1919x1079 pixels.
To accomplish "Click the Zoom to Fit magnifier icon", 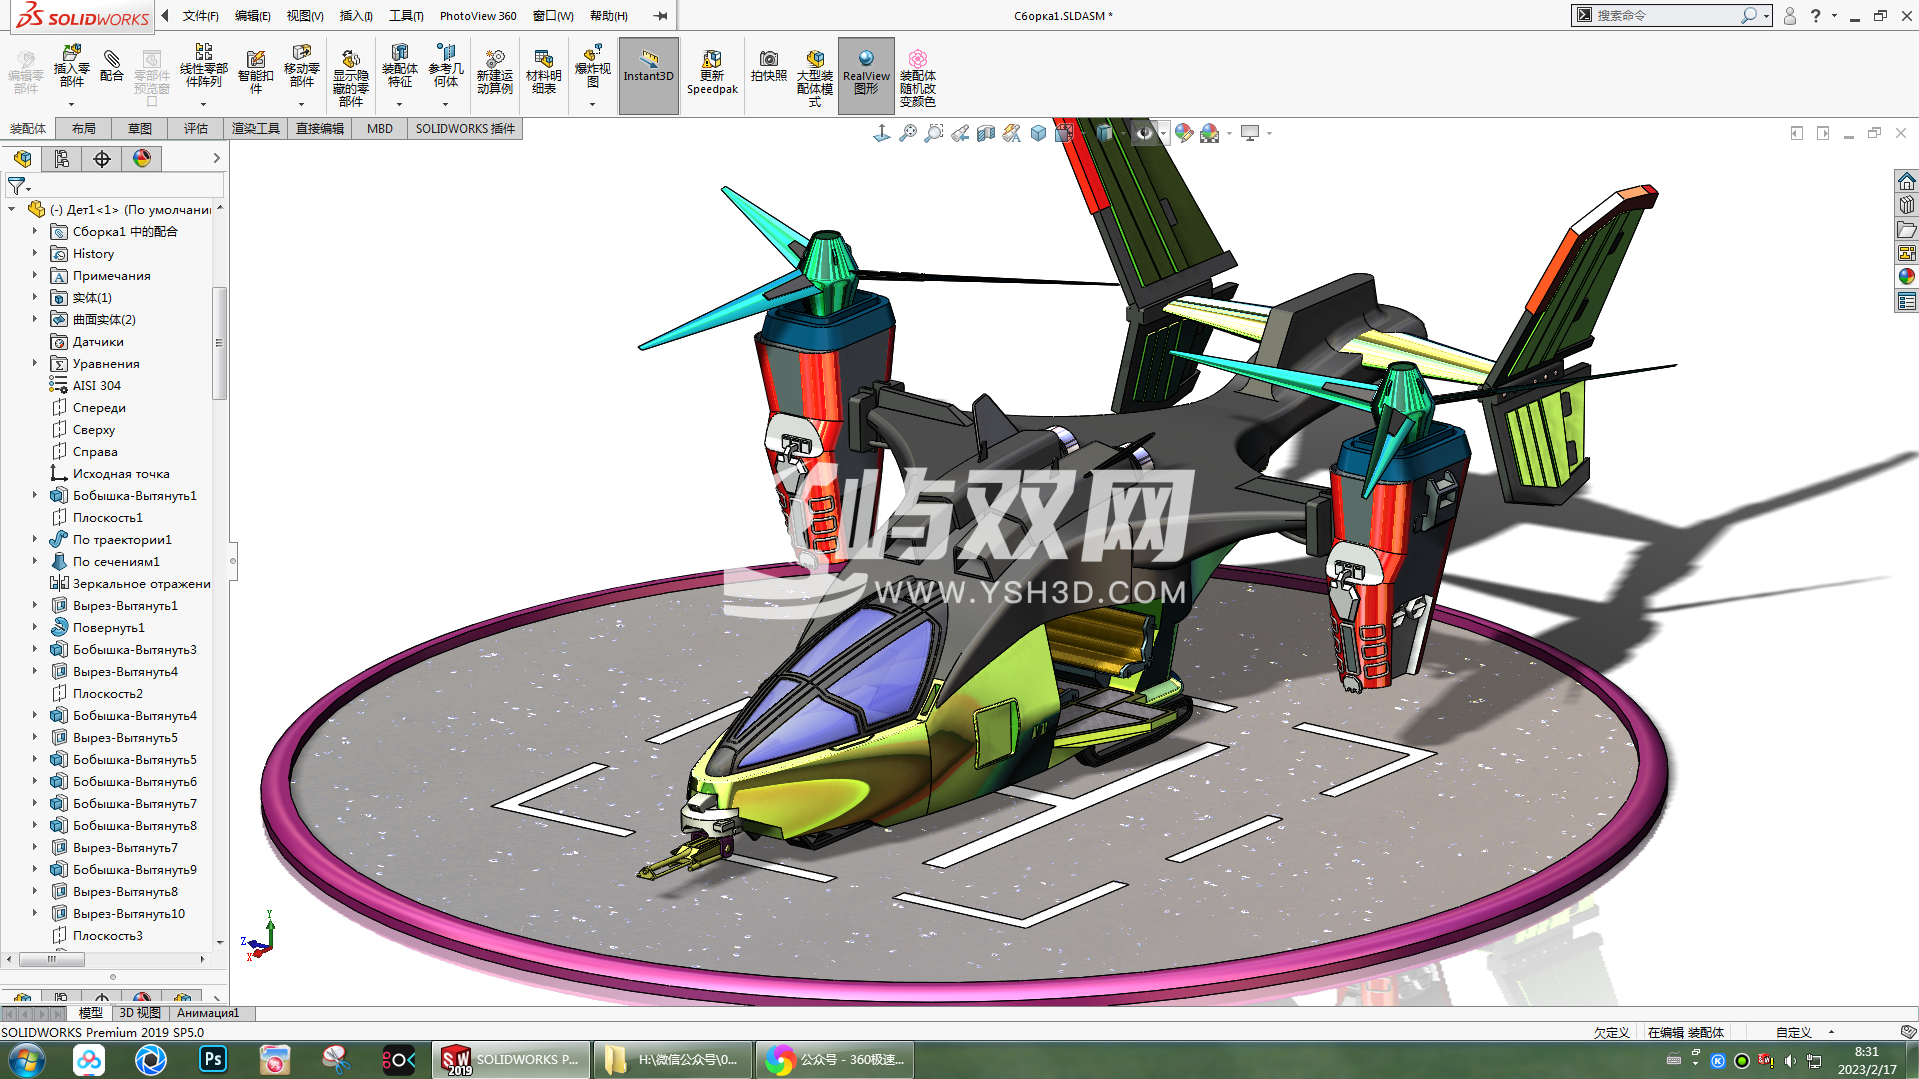I will pos(907,133).
